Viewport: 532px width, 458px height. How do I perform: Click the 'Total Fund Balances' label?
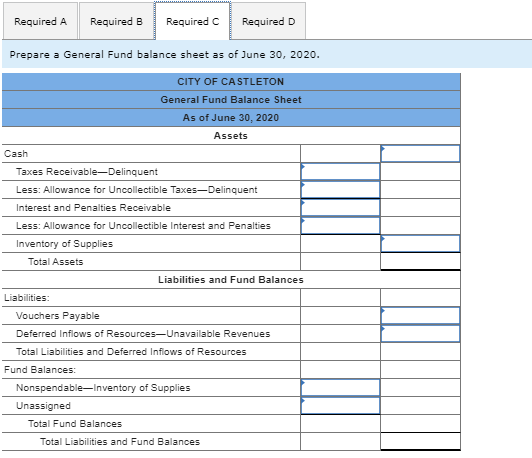point(75,423)
